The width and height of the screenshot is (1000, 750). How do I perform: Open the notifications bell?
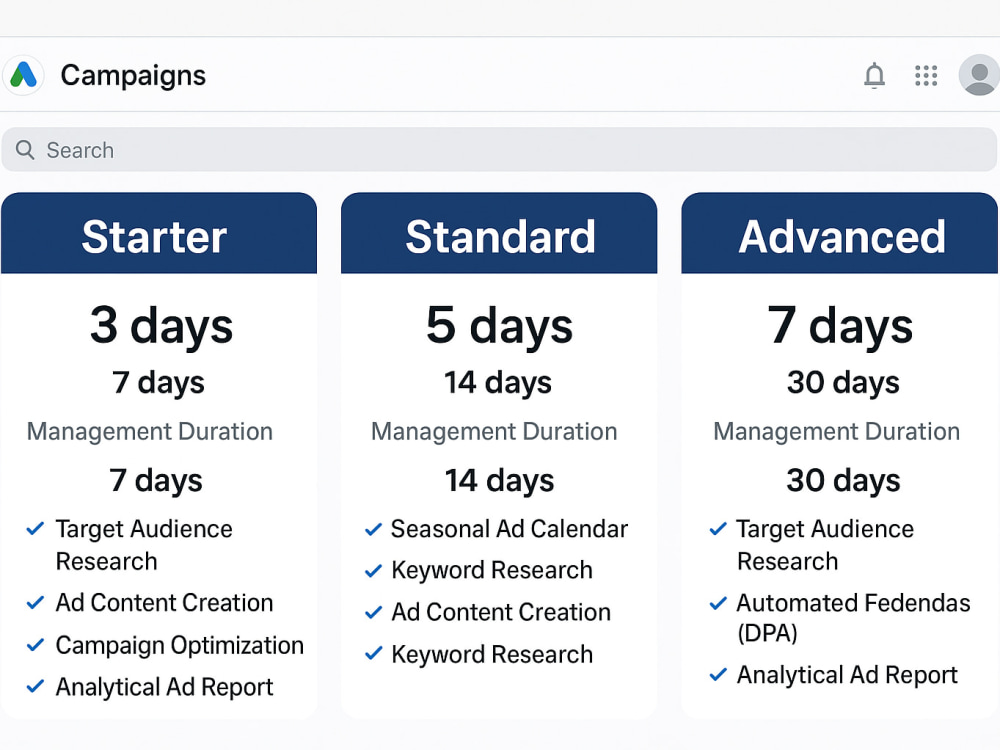coord(874,75)
